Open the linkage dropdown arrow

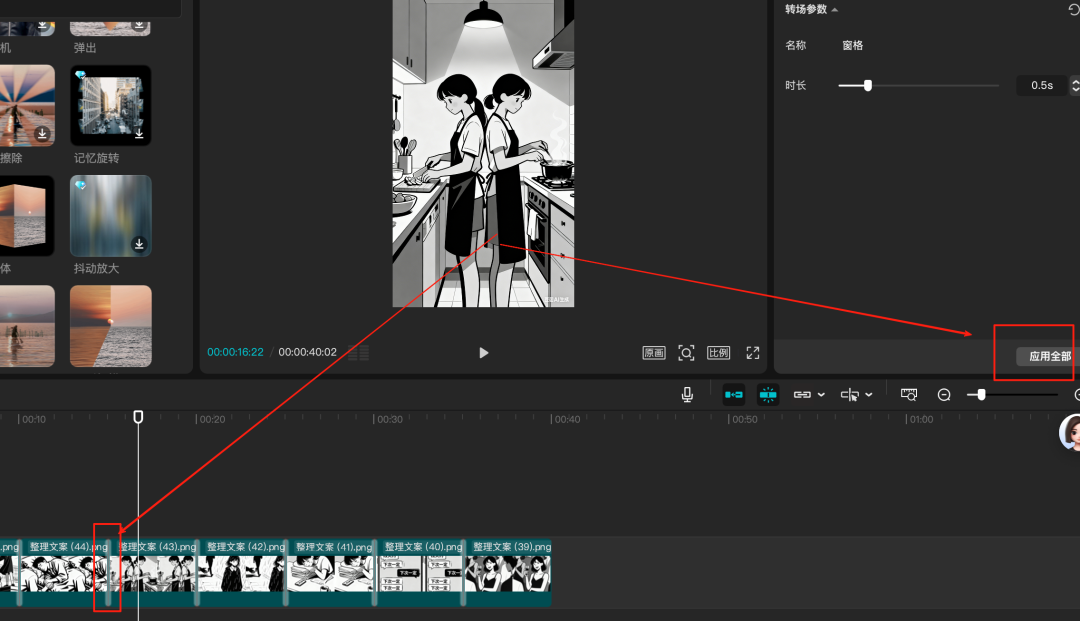821,395
